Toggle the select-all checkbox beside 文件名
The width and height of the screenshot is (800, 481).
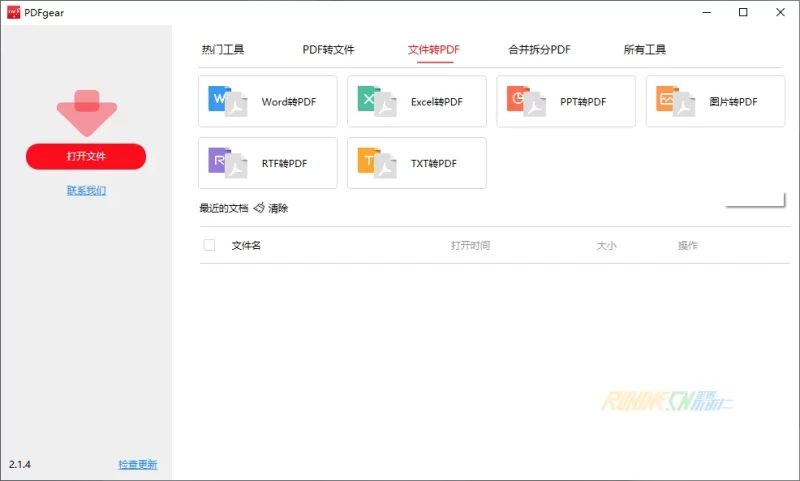pyautogui.click(x=209, y=245)
